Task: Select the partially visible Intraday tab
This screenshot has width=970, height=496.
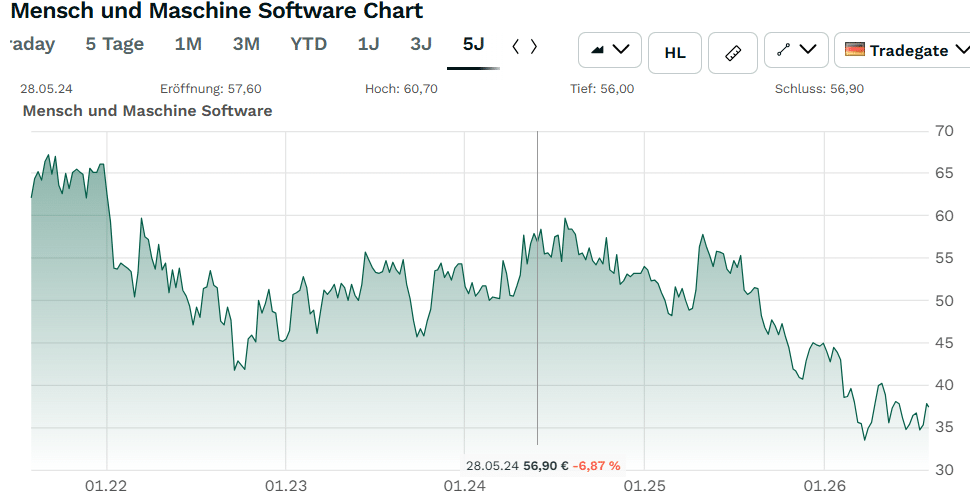Action: (x=32, y=45)
